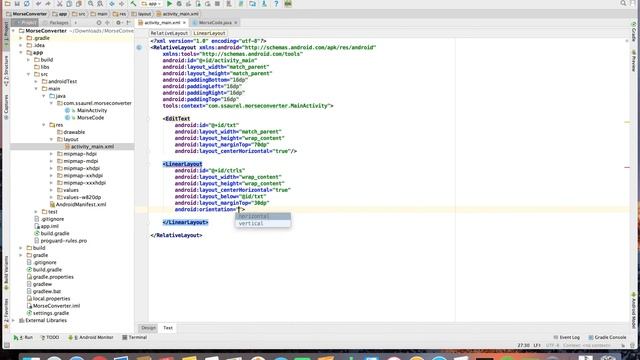Viewport: 640px width, 360px height.
Task: Click the Back navigation arrow icon
Action: 112,3
